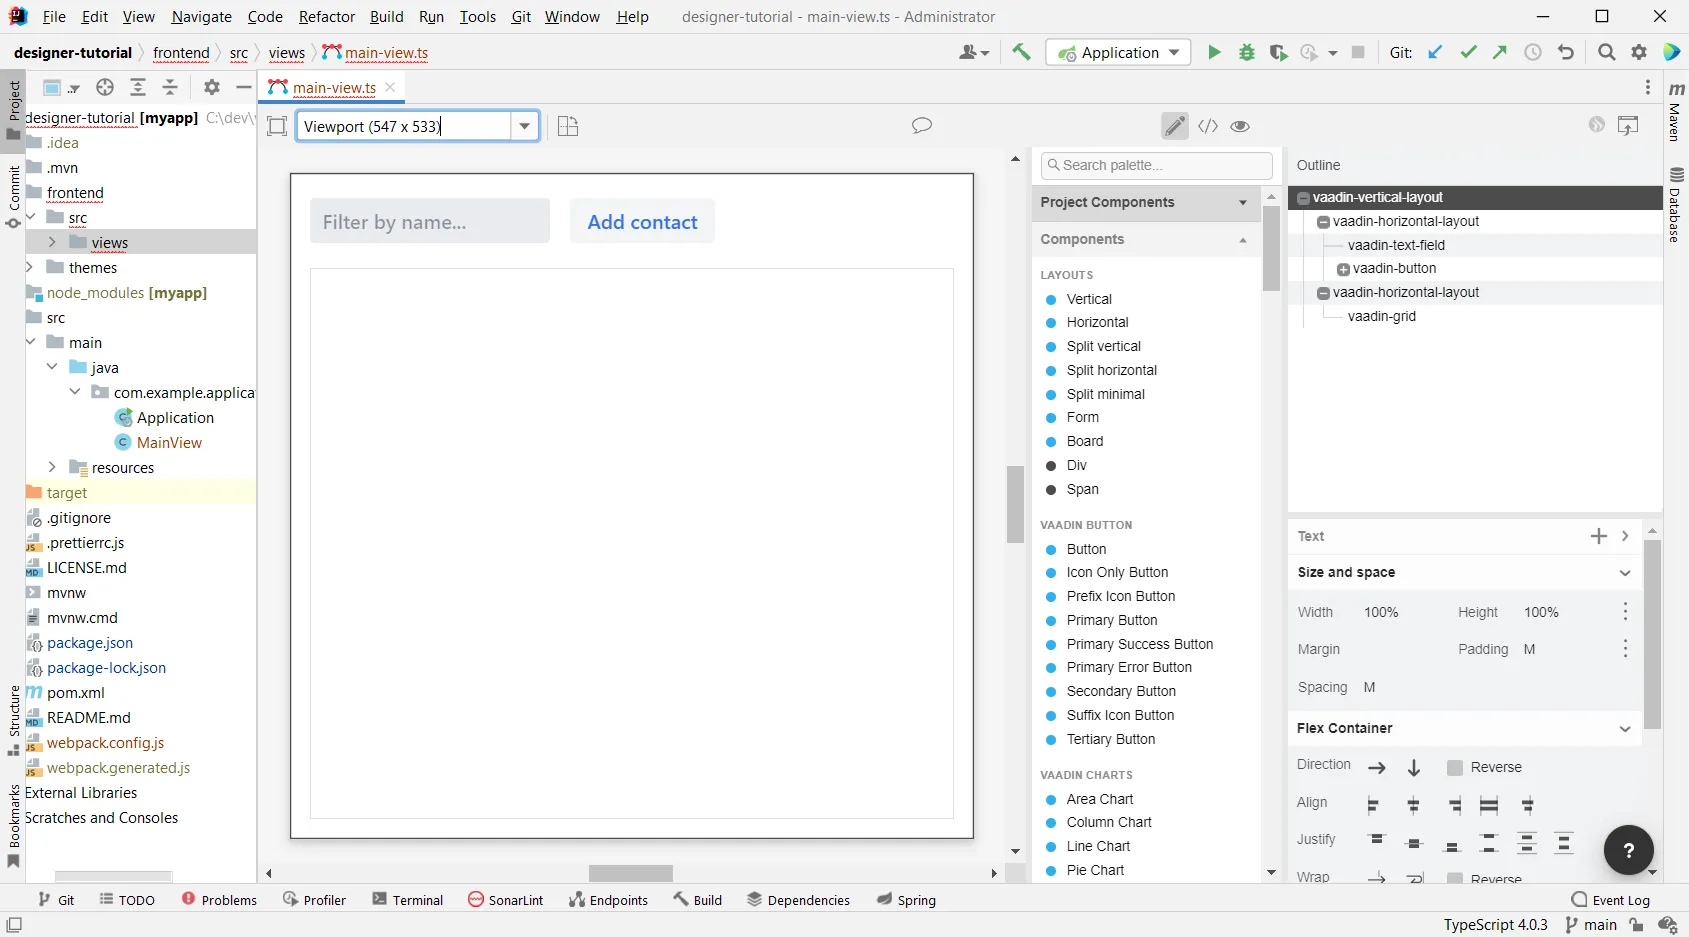
Task: Collapse the Flex Container section
Action: pyautogui.click(x=1626, y=728)
